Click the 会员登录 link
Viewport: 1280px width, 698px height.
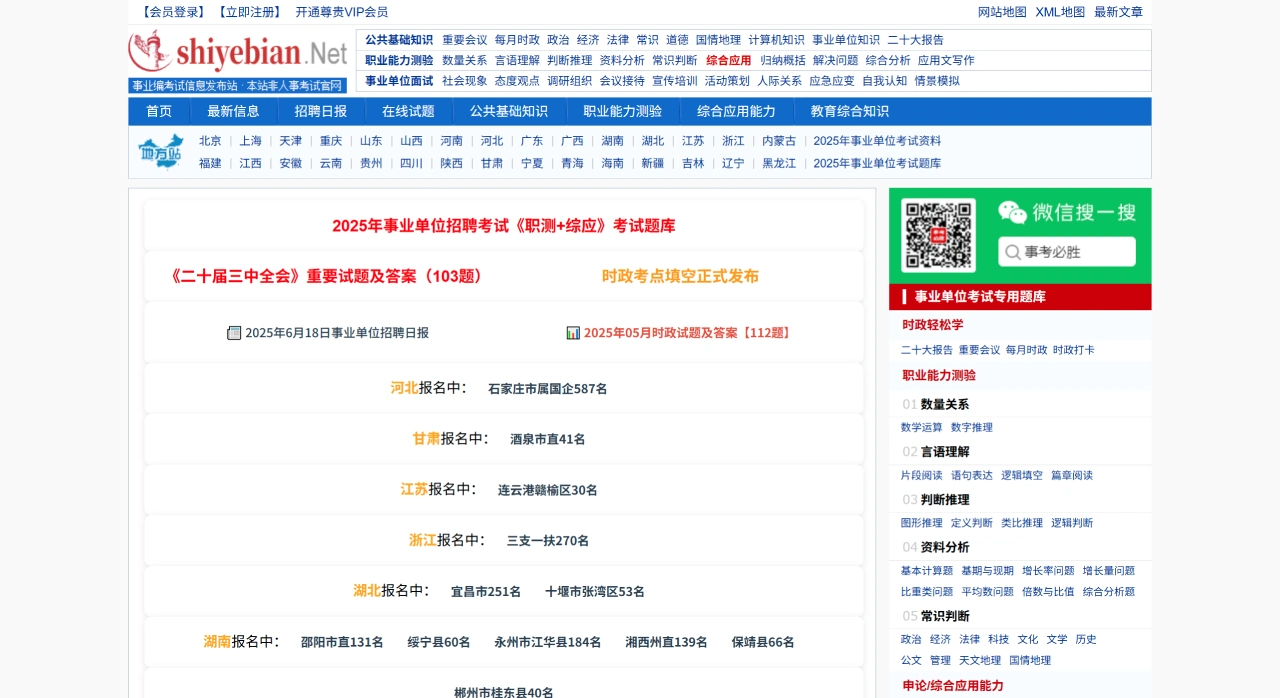pos(173,12)
